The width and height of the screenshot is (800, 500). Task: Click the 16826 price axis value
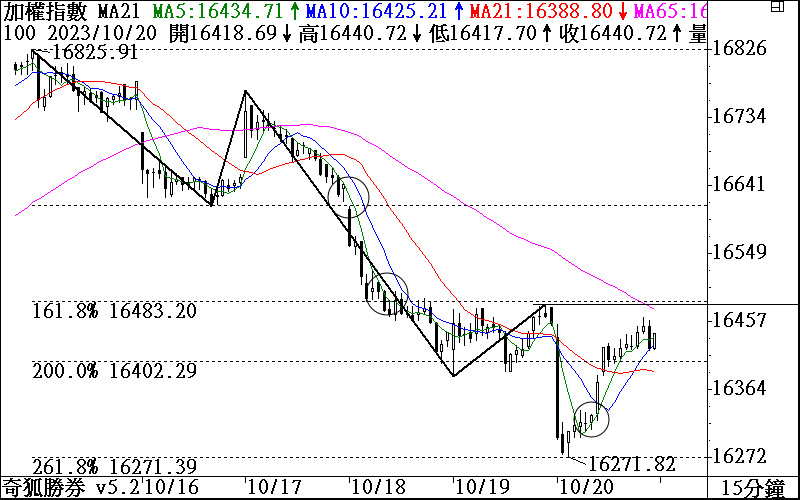click(739, 49)
